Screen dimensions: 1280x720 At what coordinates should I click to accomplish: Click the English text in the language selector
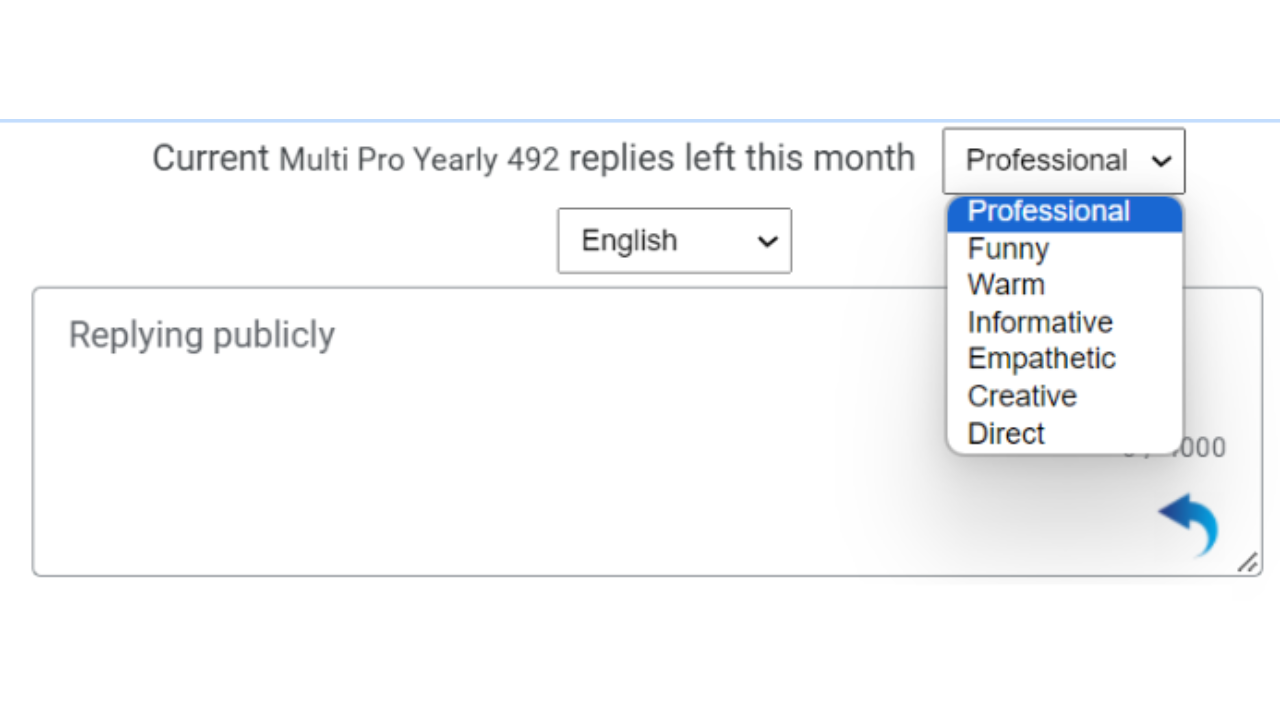pos(629,241)
